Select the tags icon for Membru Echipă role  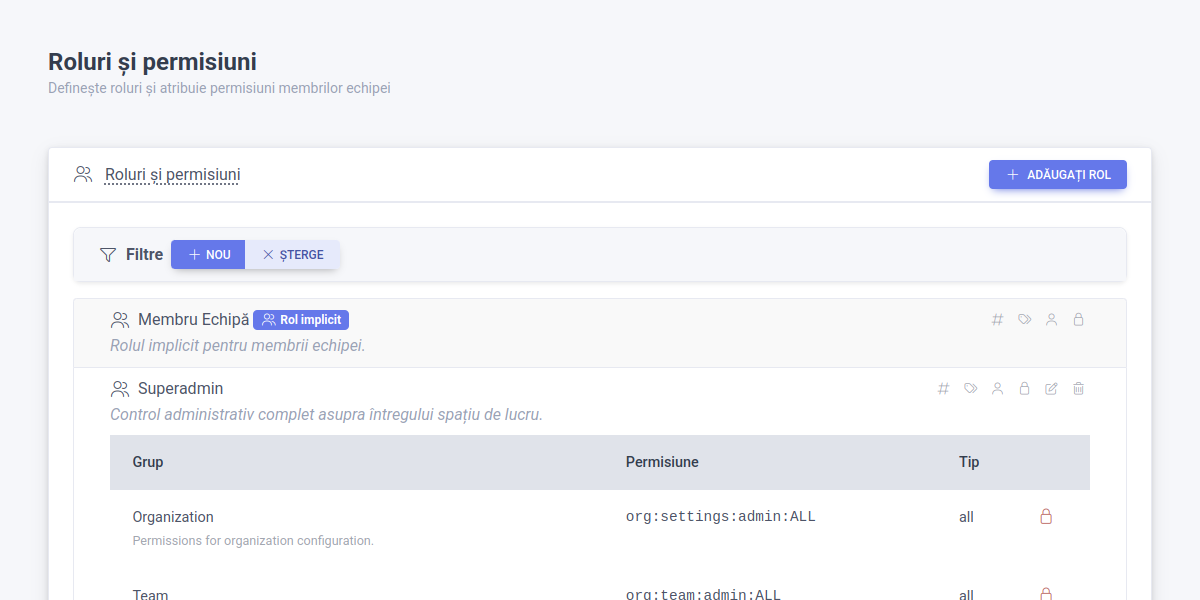tap(1024, 319)
